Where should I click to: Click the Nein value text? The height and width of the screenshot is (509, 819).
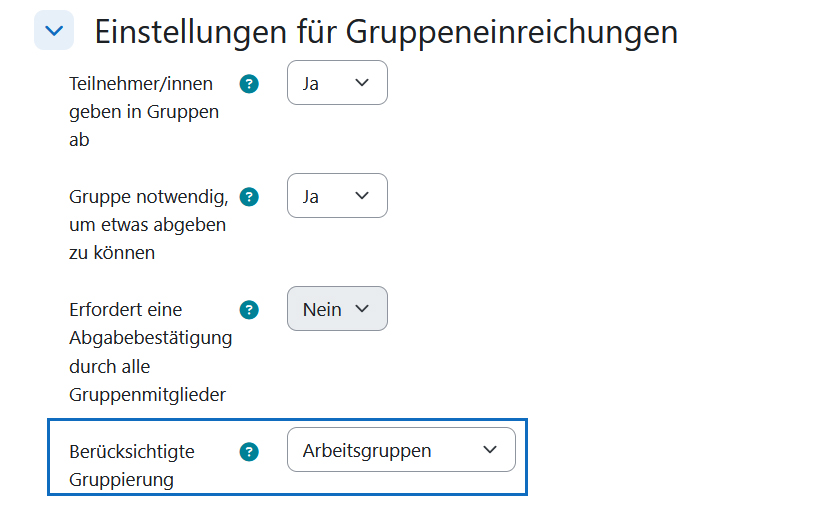point(322,309)
